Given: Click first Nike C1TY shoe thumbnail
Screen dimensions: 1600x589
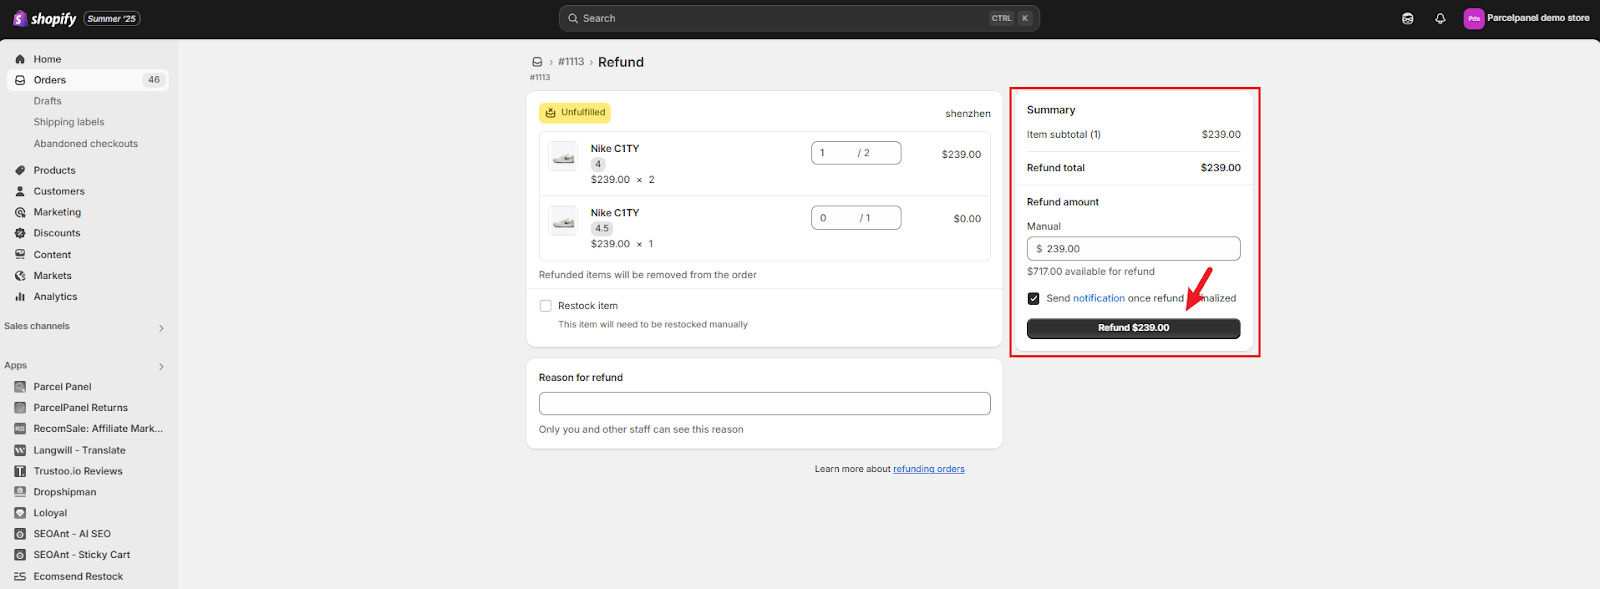Looking at the screenshot, I should pos(564,156).
